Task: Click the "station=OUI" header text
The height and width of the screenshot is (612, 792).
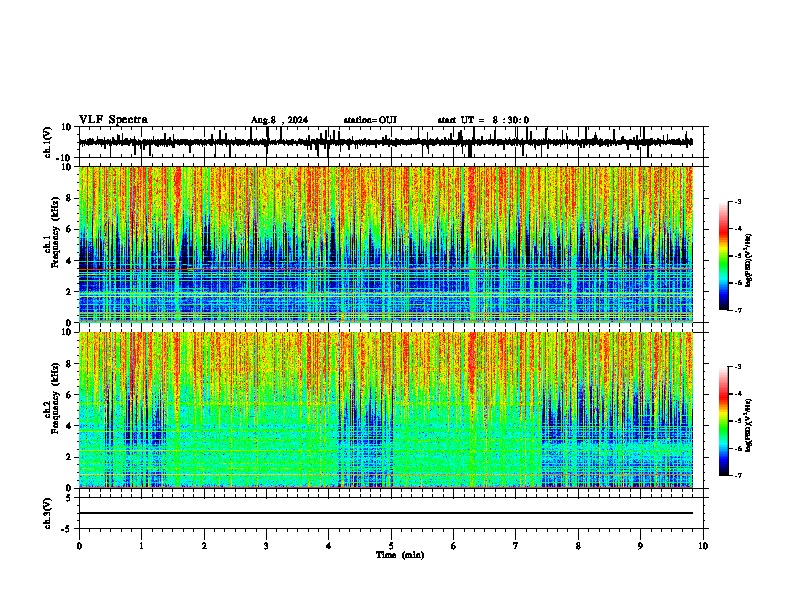Action: (x=370, y=120)
